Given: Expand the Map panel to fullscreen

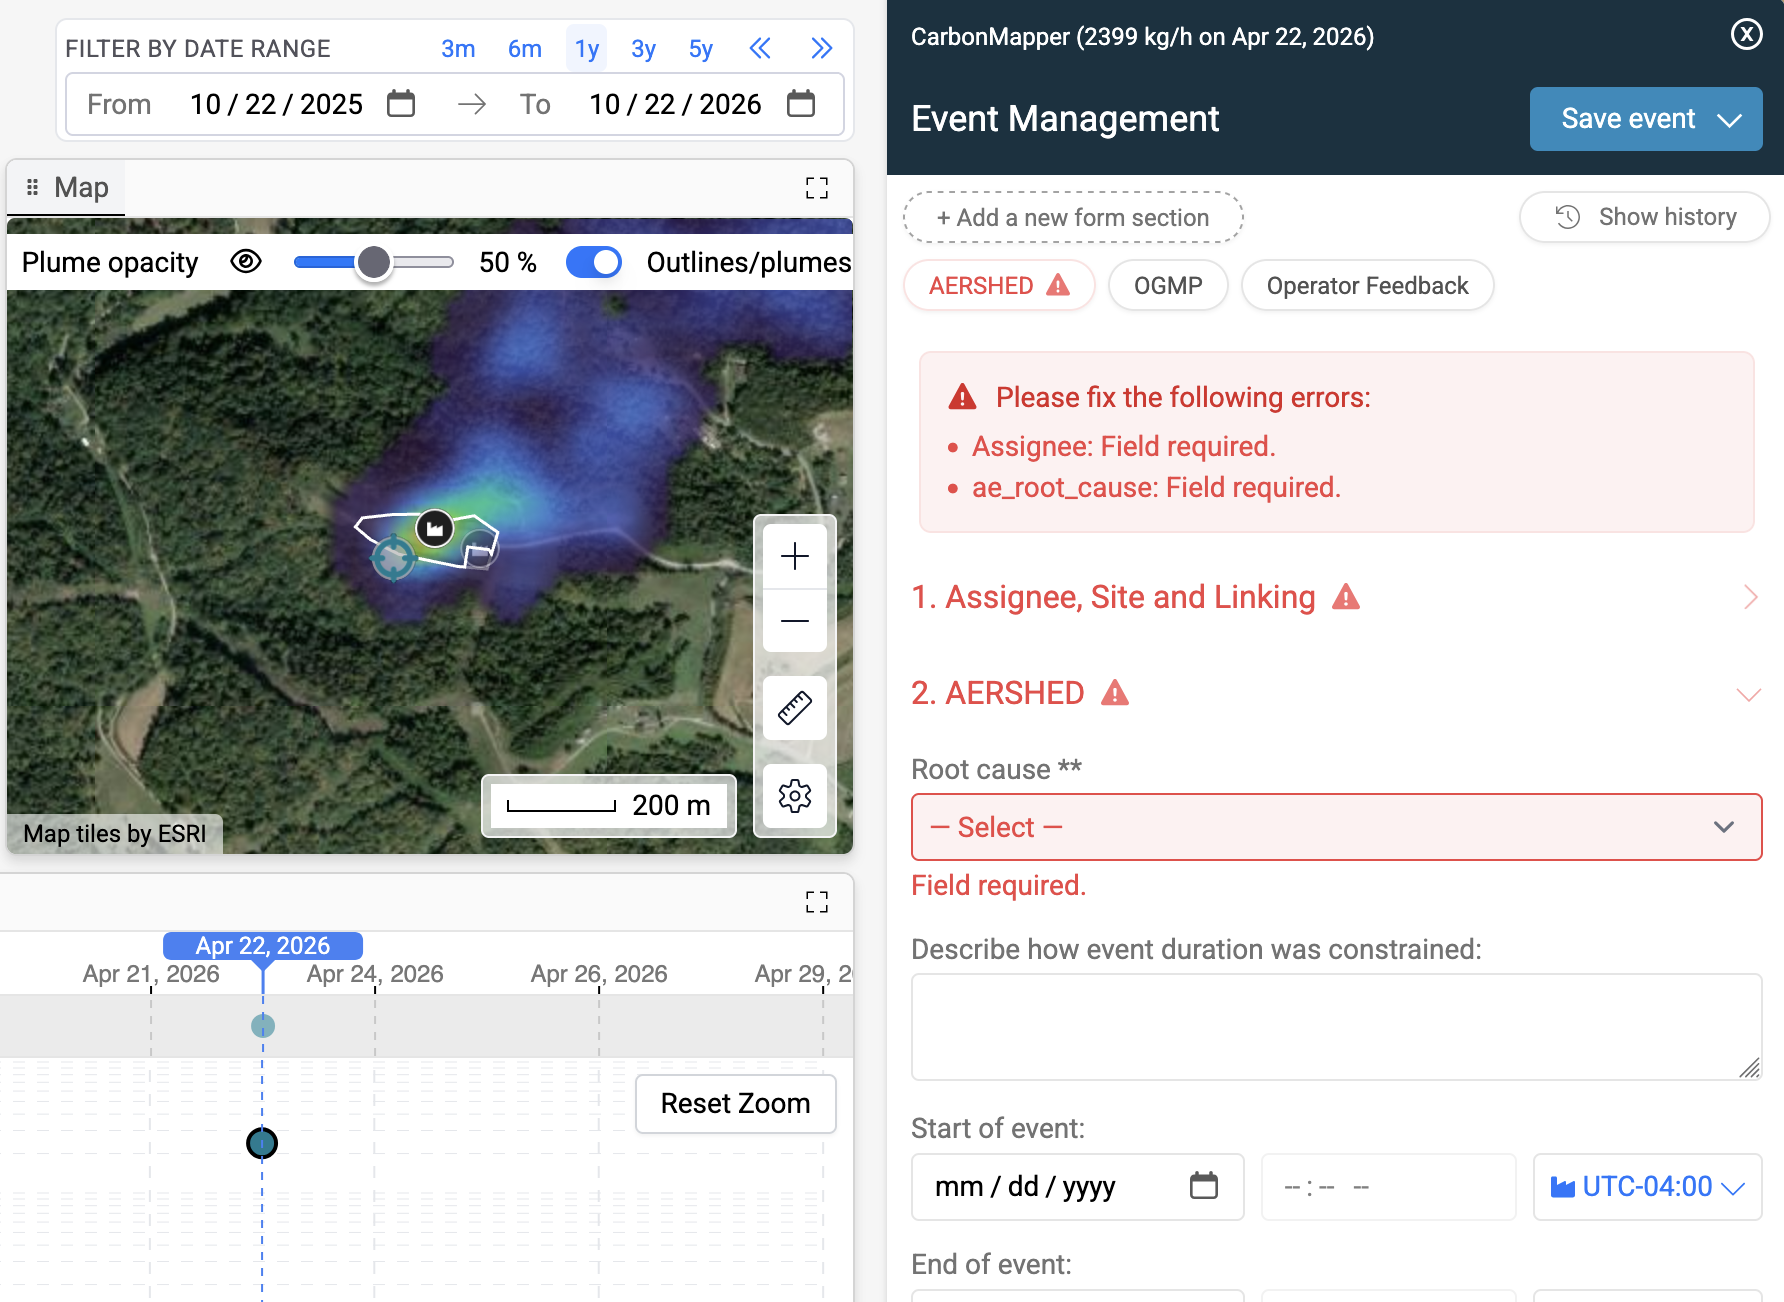Looking at the screenshot, I should click(x=817, y=188).
